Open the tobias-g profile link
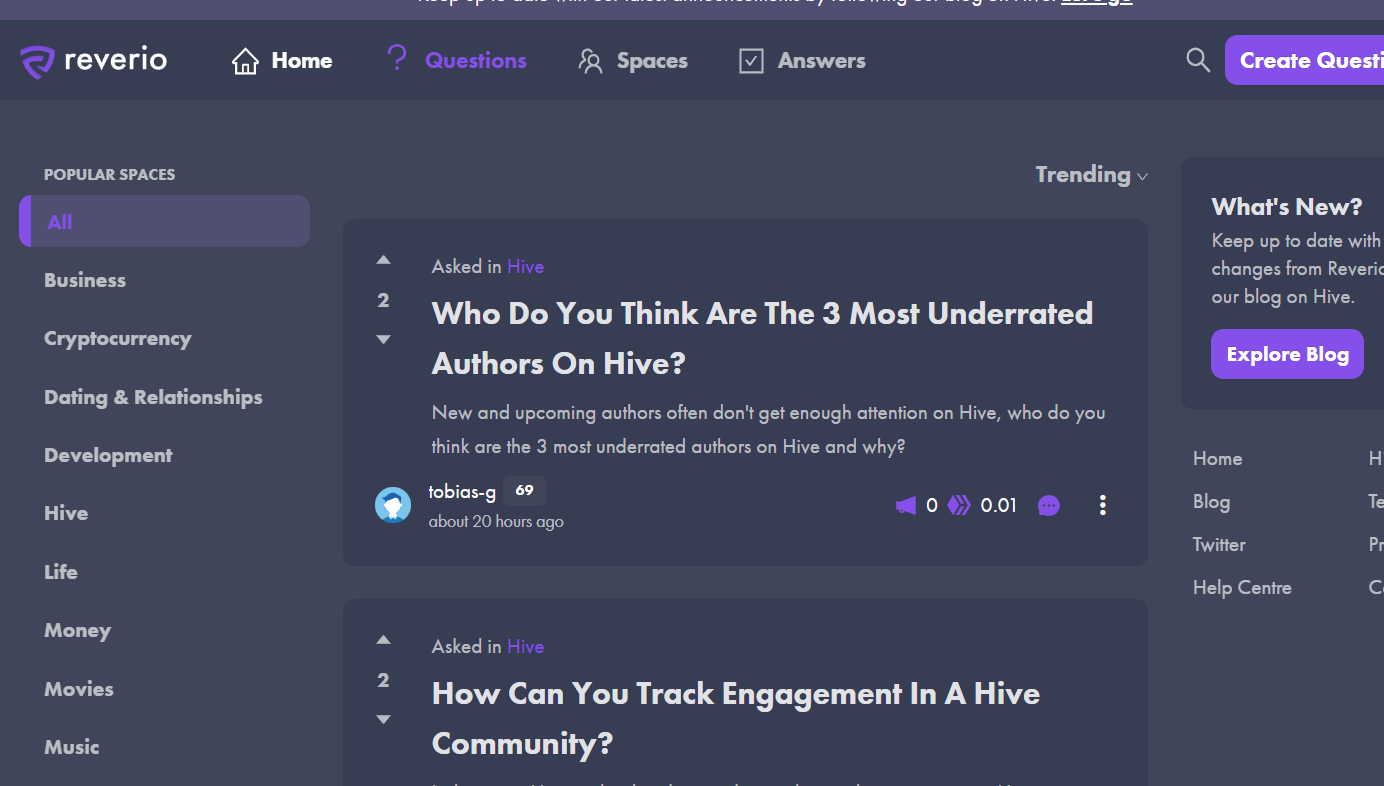This screenshot has width=1384, height=786. (x=462, y=492)
